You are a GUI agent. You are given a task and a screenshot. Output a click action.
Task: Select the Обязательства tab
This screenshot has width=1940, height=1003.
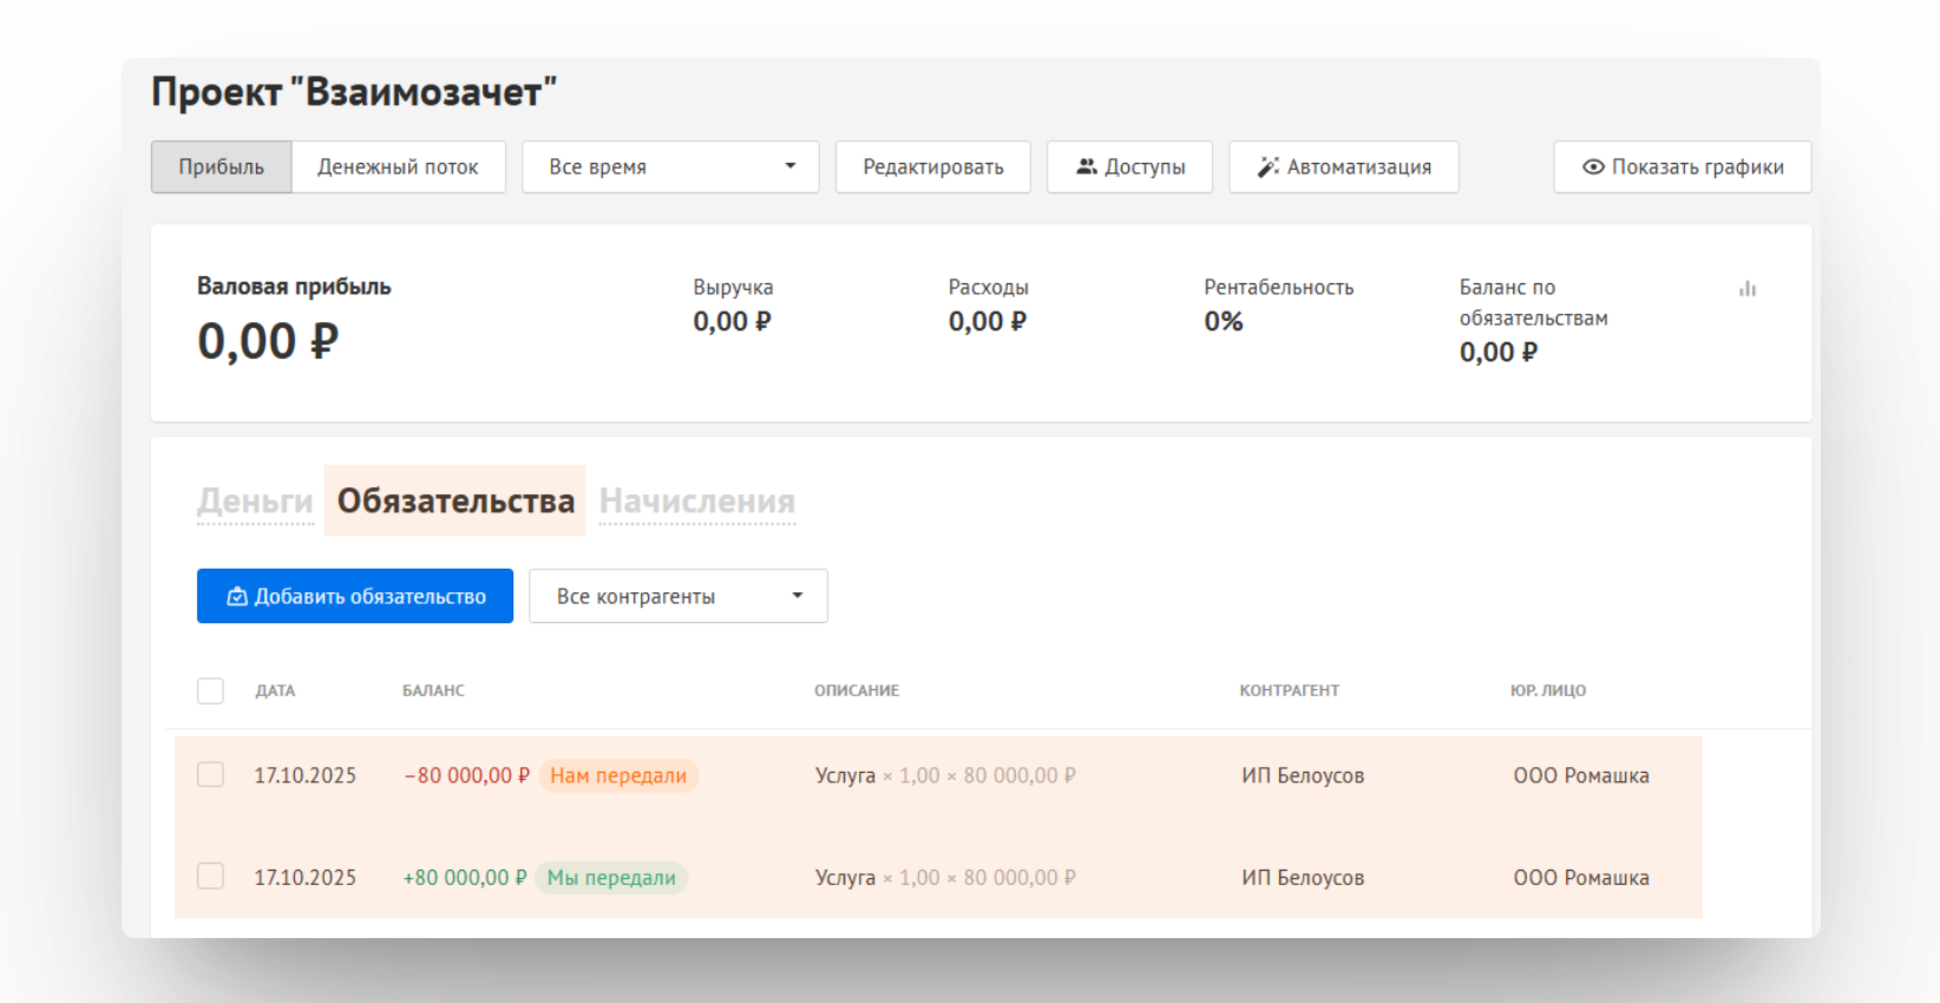click(x=455, y=501)
